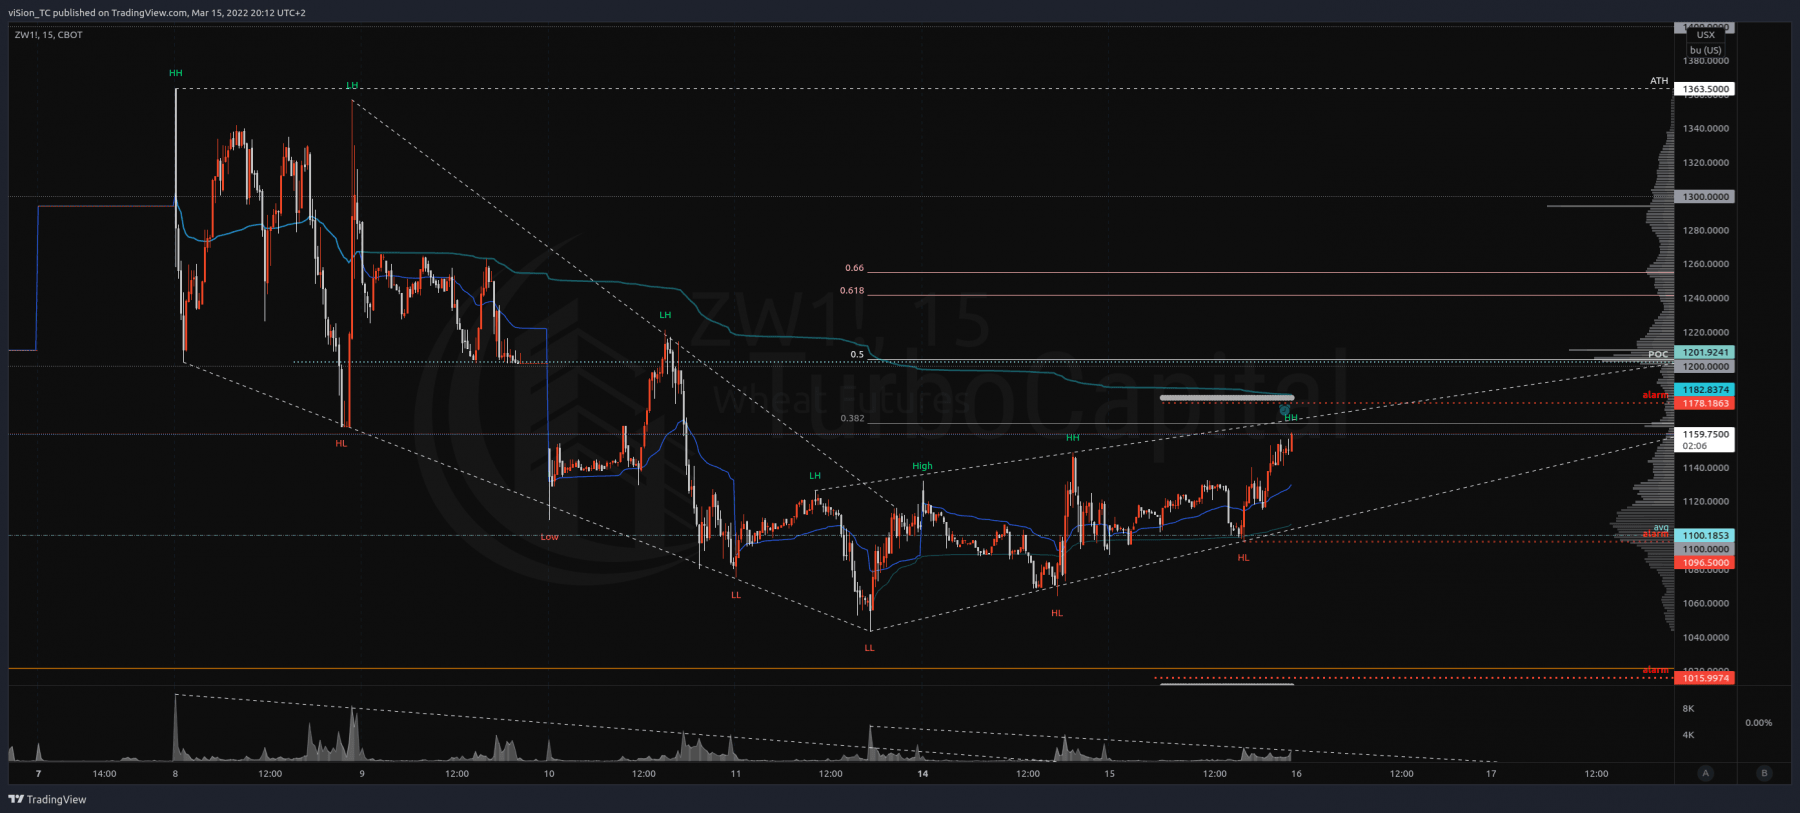This screenshot has width=1800, height=813.
Task: Select the 0.5 Fibonacci level label
Action: coord(857,355)
